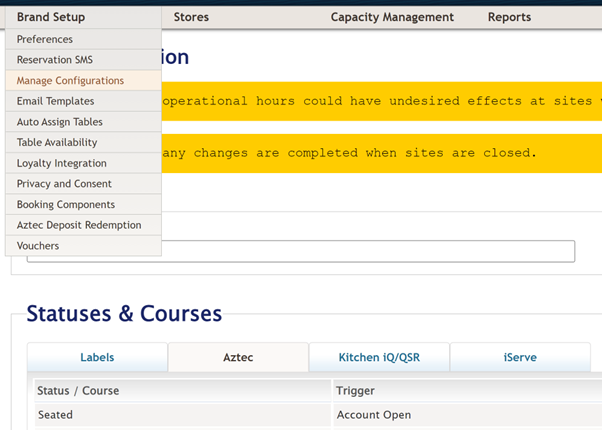Open the Vouchers menu entry
The image size is (602, 430).
pyautogui.click(x=83, y=246)
